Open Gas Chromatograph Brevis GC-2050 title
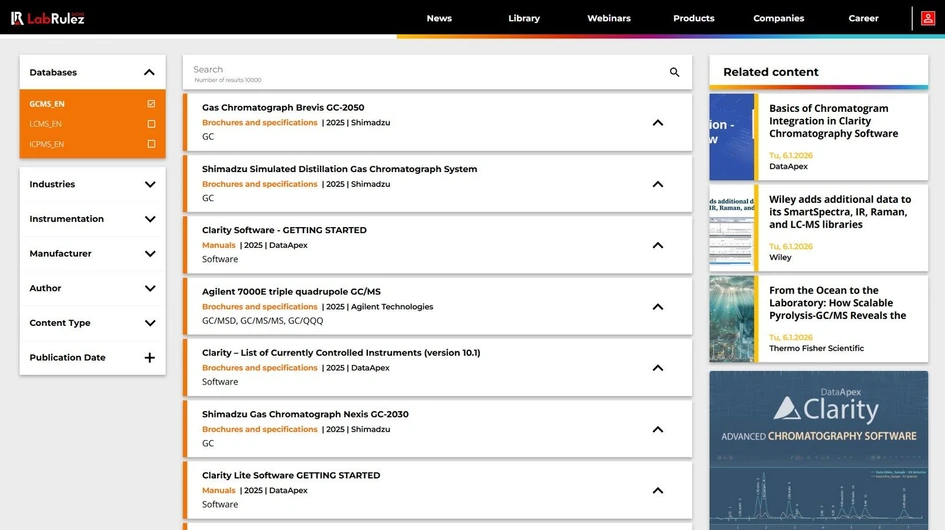The width and height of the screenshot is (945, 530). tap(283, 107)
